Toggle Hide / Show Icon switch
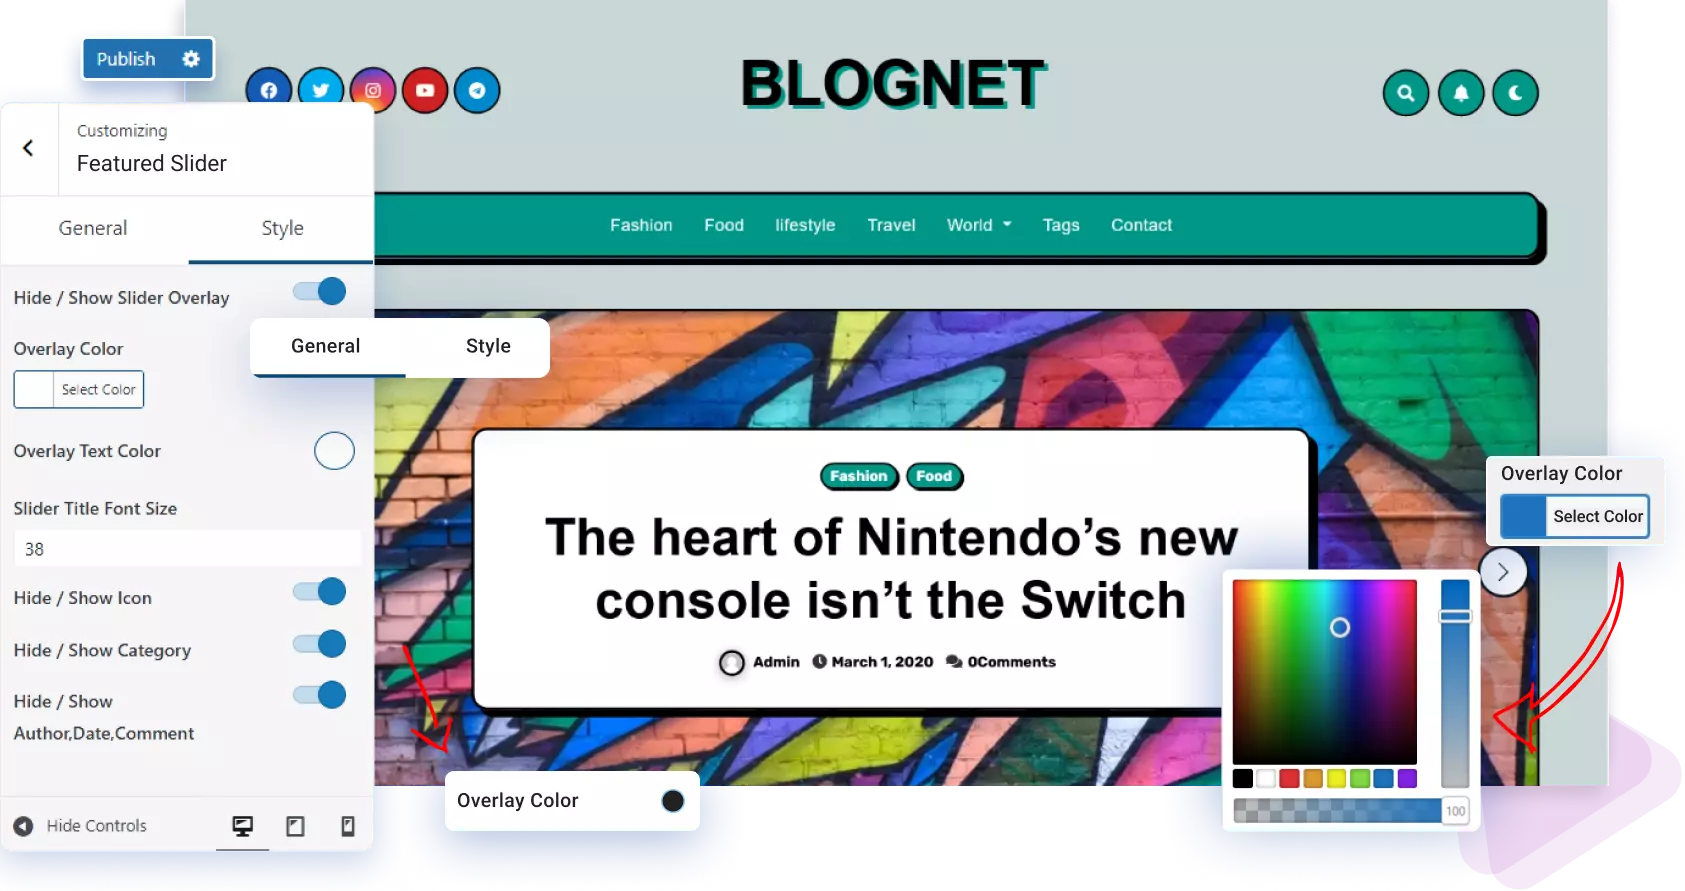Image resolution: width=1685 pixels, height=891 pixels. (x=320, y=592)
